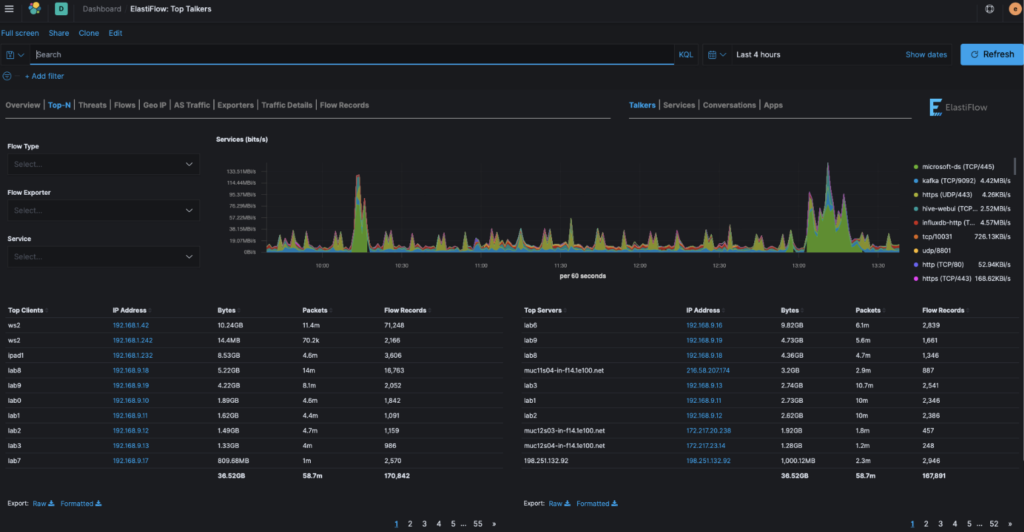Click influxdb-http legend color dot
This screenshot has height=532, width=1024.
[x=916, y=223]
